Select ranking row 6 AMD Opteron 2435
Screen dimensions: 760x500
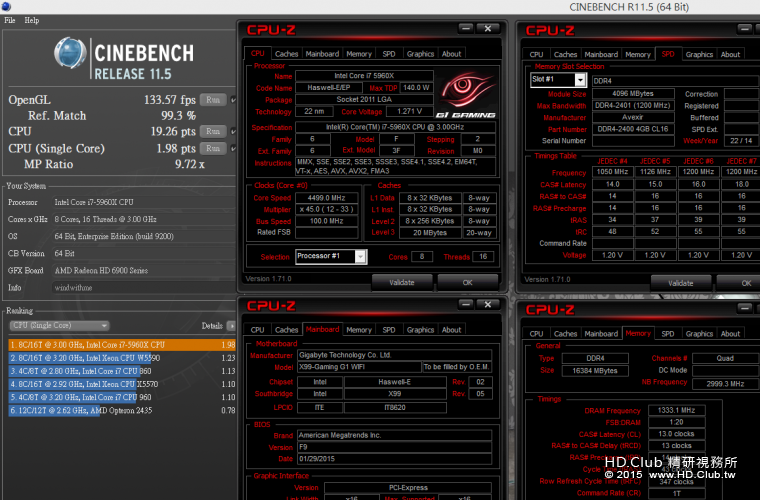(x=122, y=410)
